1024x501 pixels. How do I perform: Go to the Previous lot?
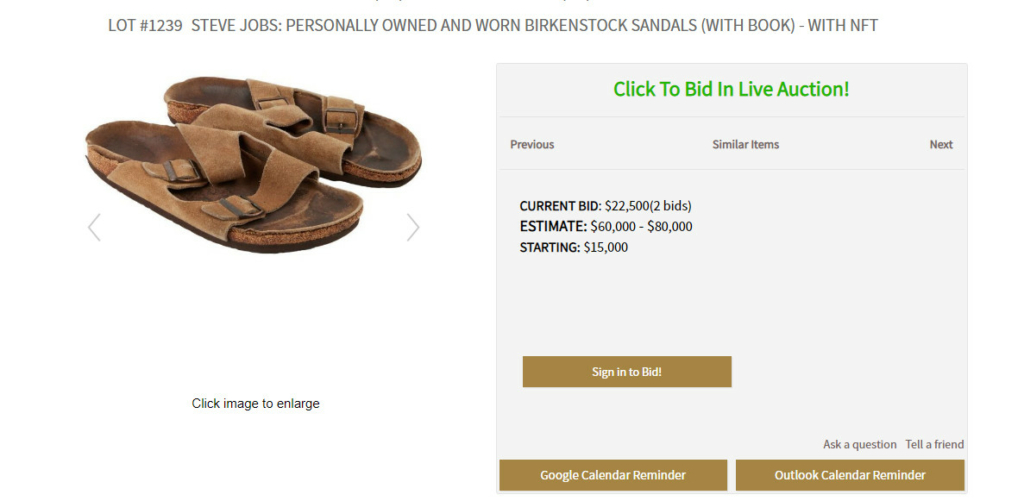[532, 144]
